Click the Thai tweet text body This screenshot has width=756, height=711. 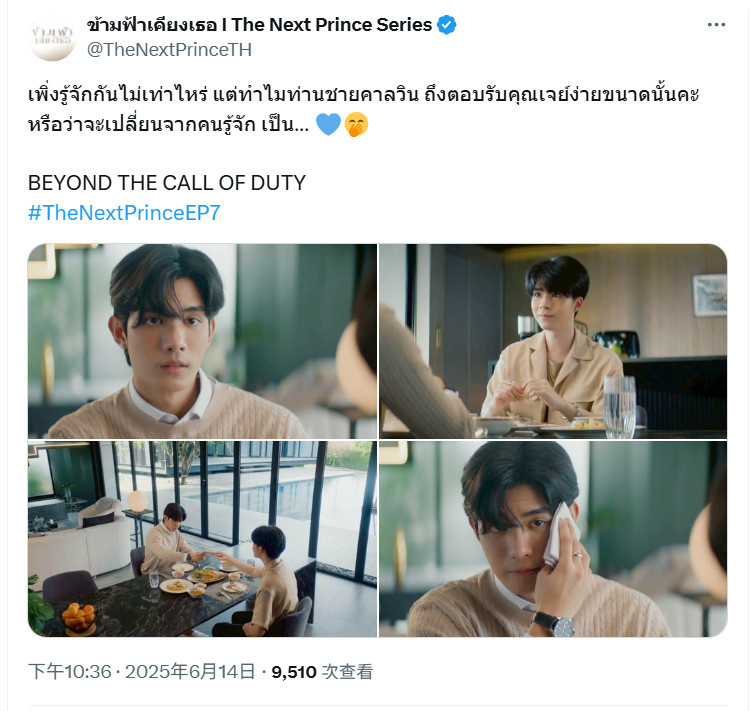pyautogui.click(x=364, y=109)
